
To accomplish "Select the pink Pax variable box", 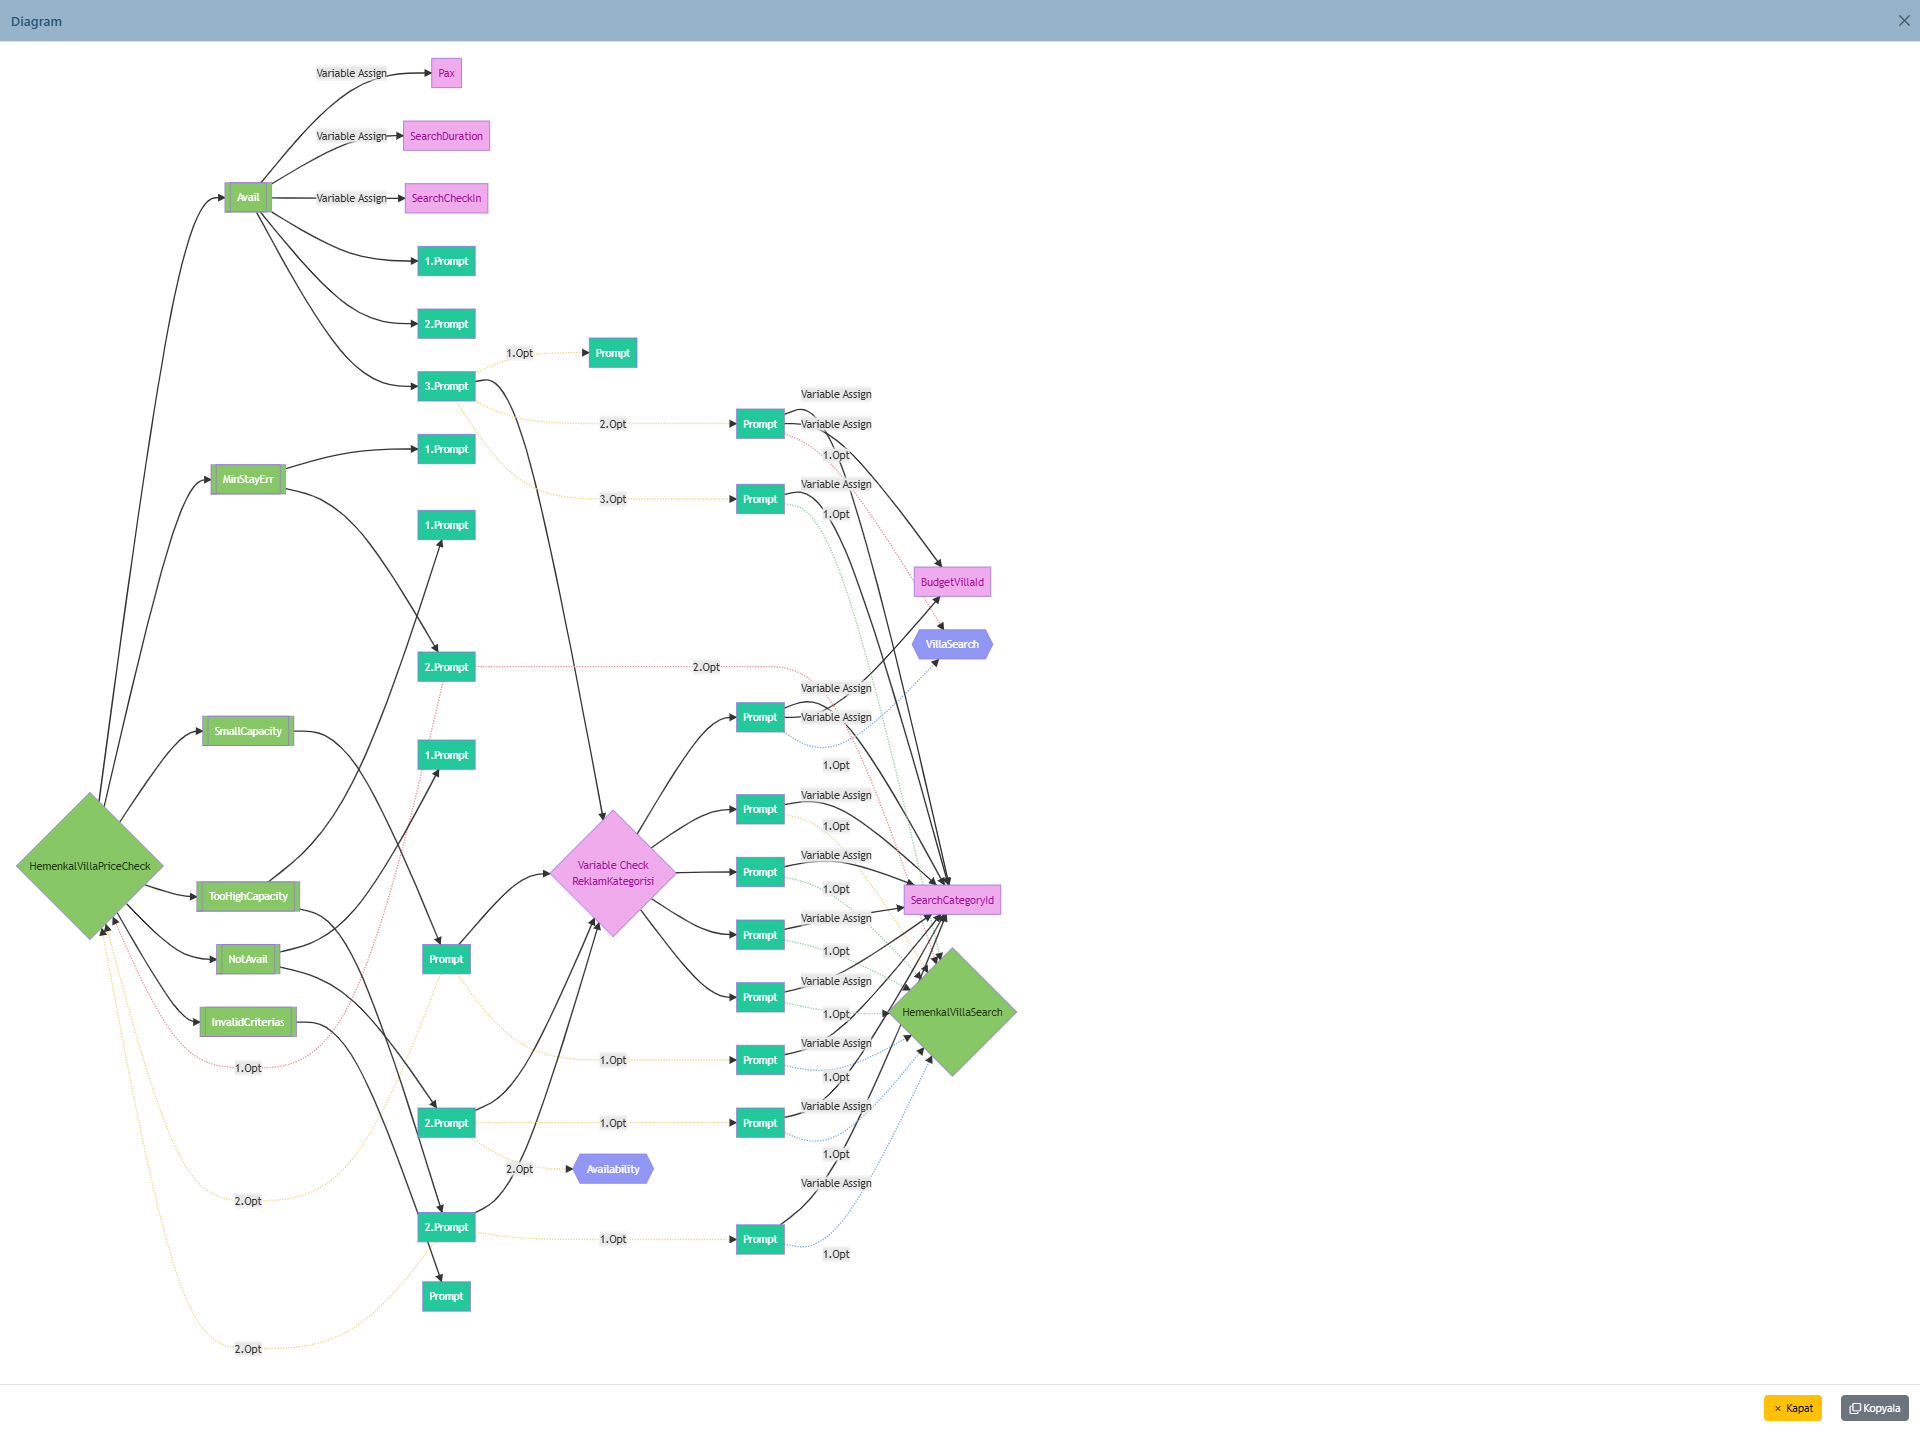I will coord(446,73).
